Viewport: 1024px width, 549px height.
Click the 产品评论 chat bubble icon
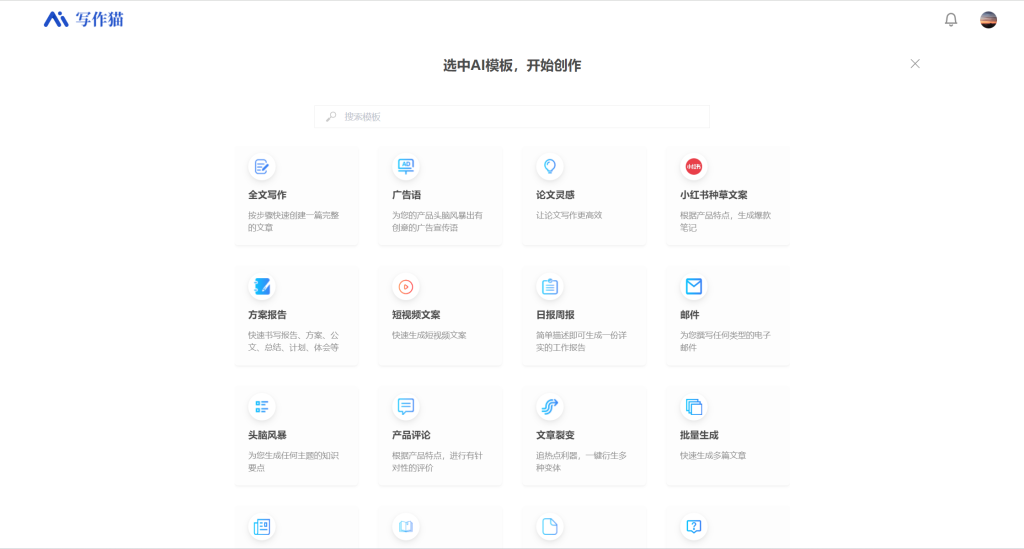click(406, 407)
